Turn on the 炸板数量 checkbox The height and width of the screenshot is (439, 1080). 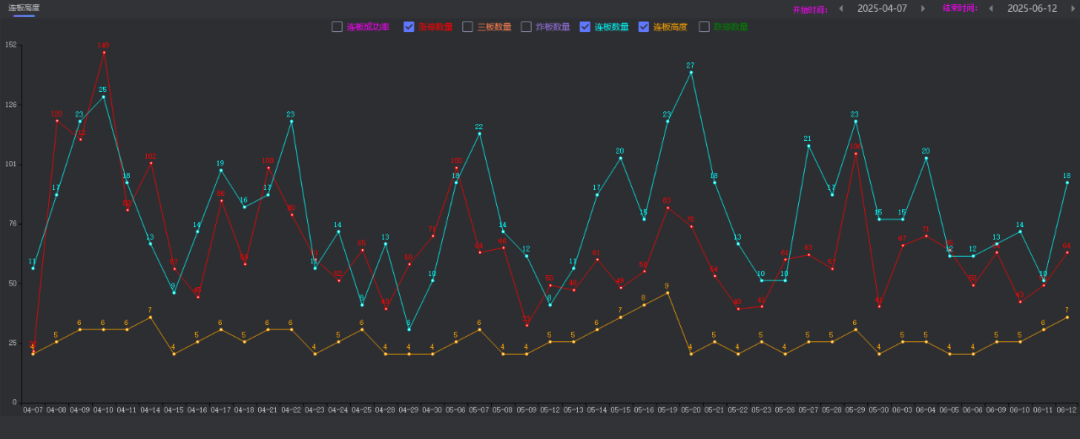pyautogui.click(x=527, y=27)
